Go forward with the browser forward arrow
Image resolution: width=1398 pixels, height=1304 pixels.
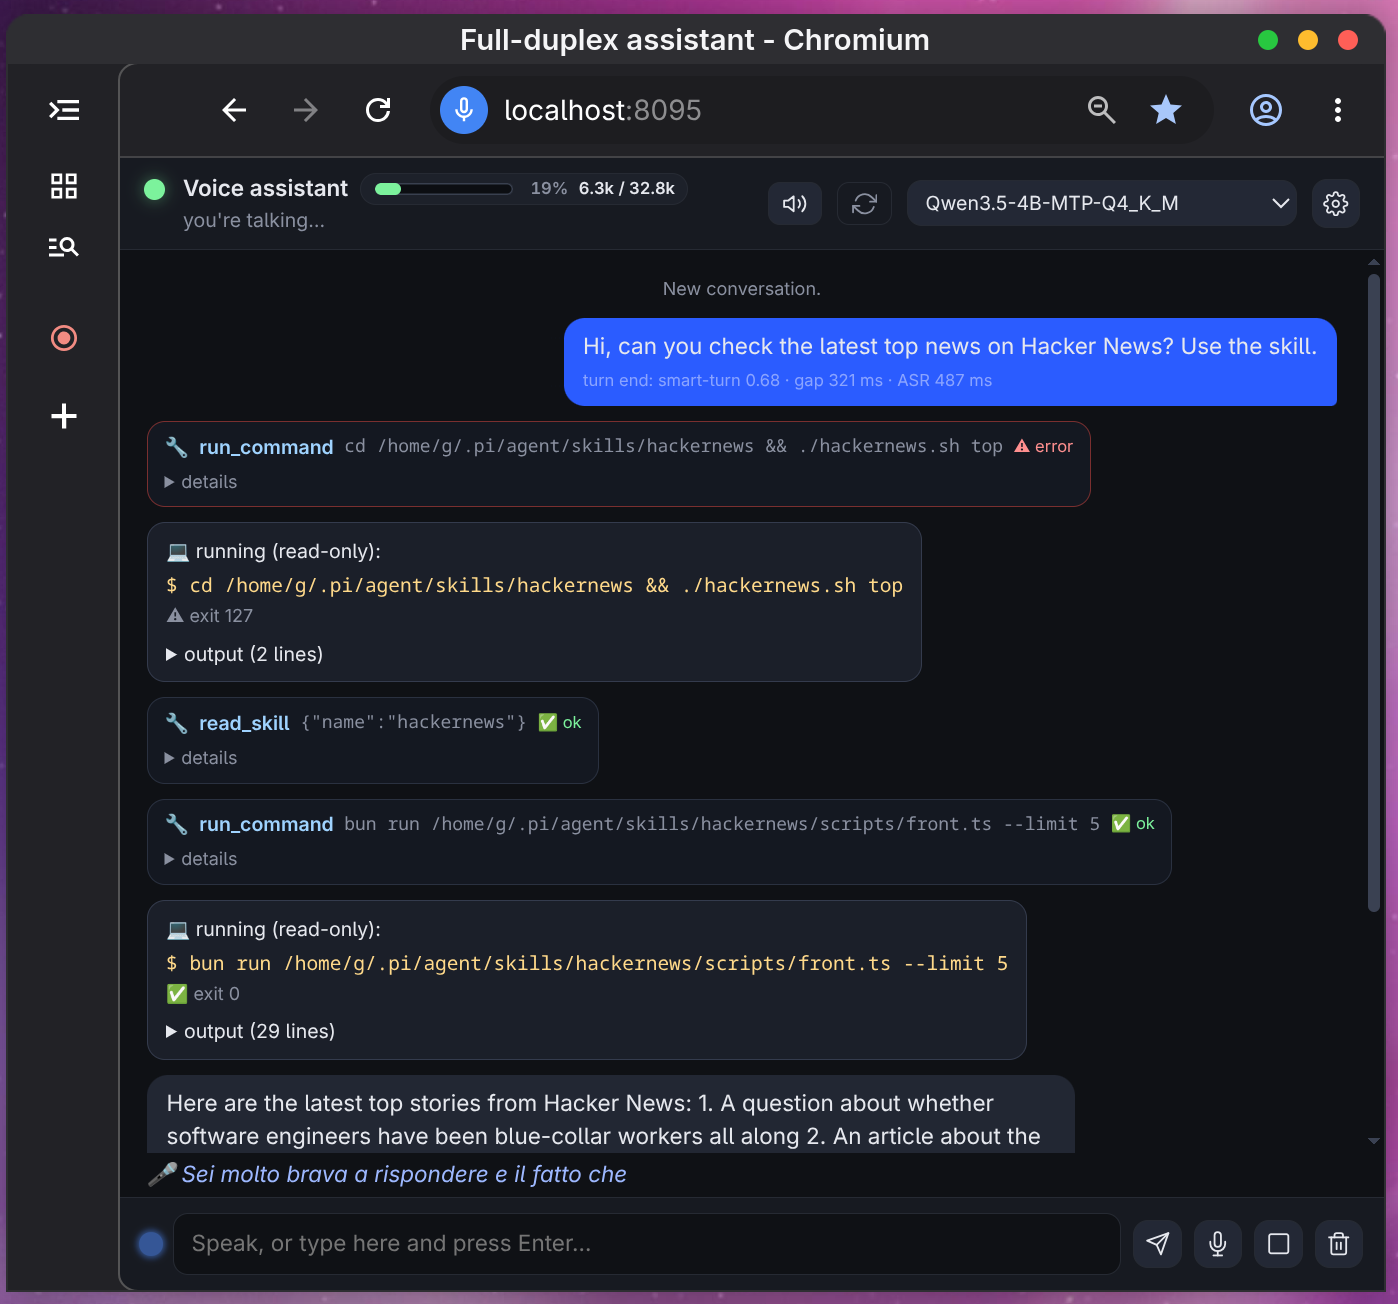[306, 110]
